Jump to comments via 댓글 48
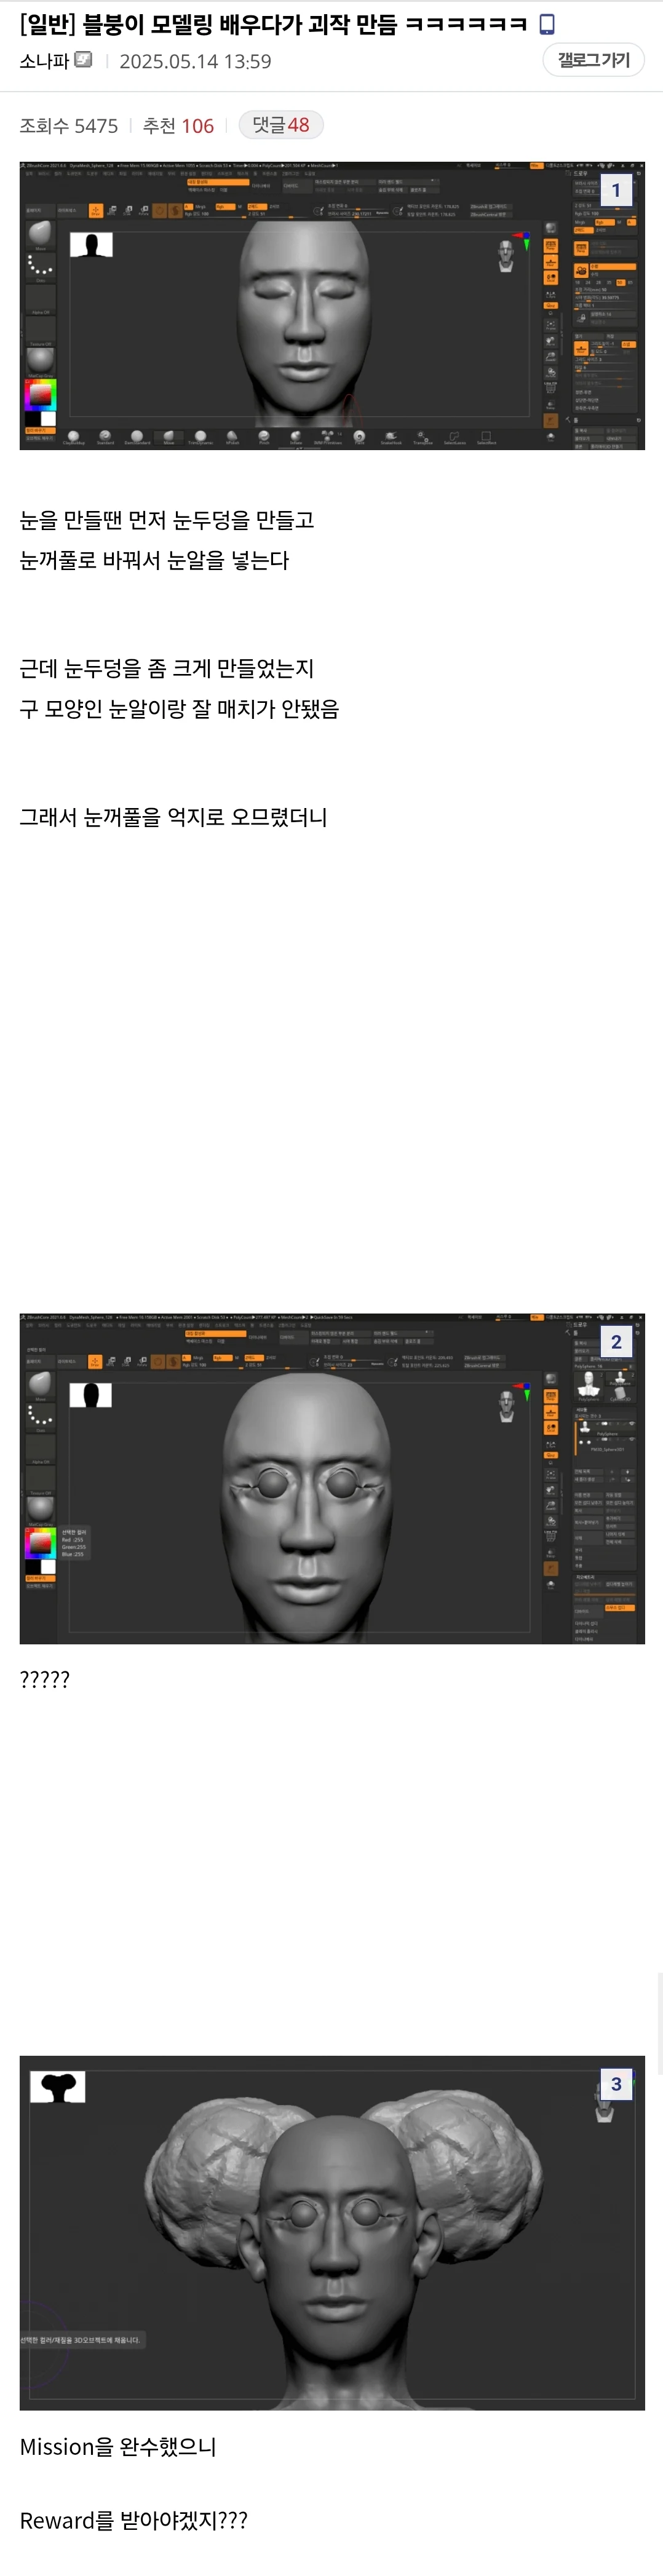 point(281,125)
